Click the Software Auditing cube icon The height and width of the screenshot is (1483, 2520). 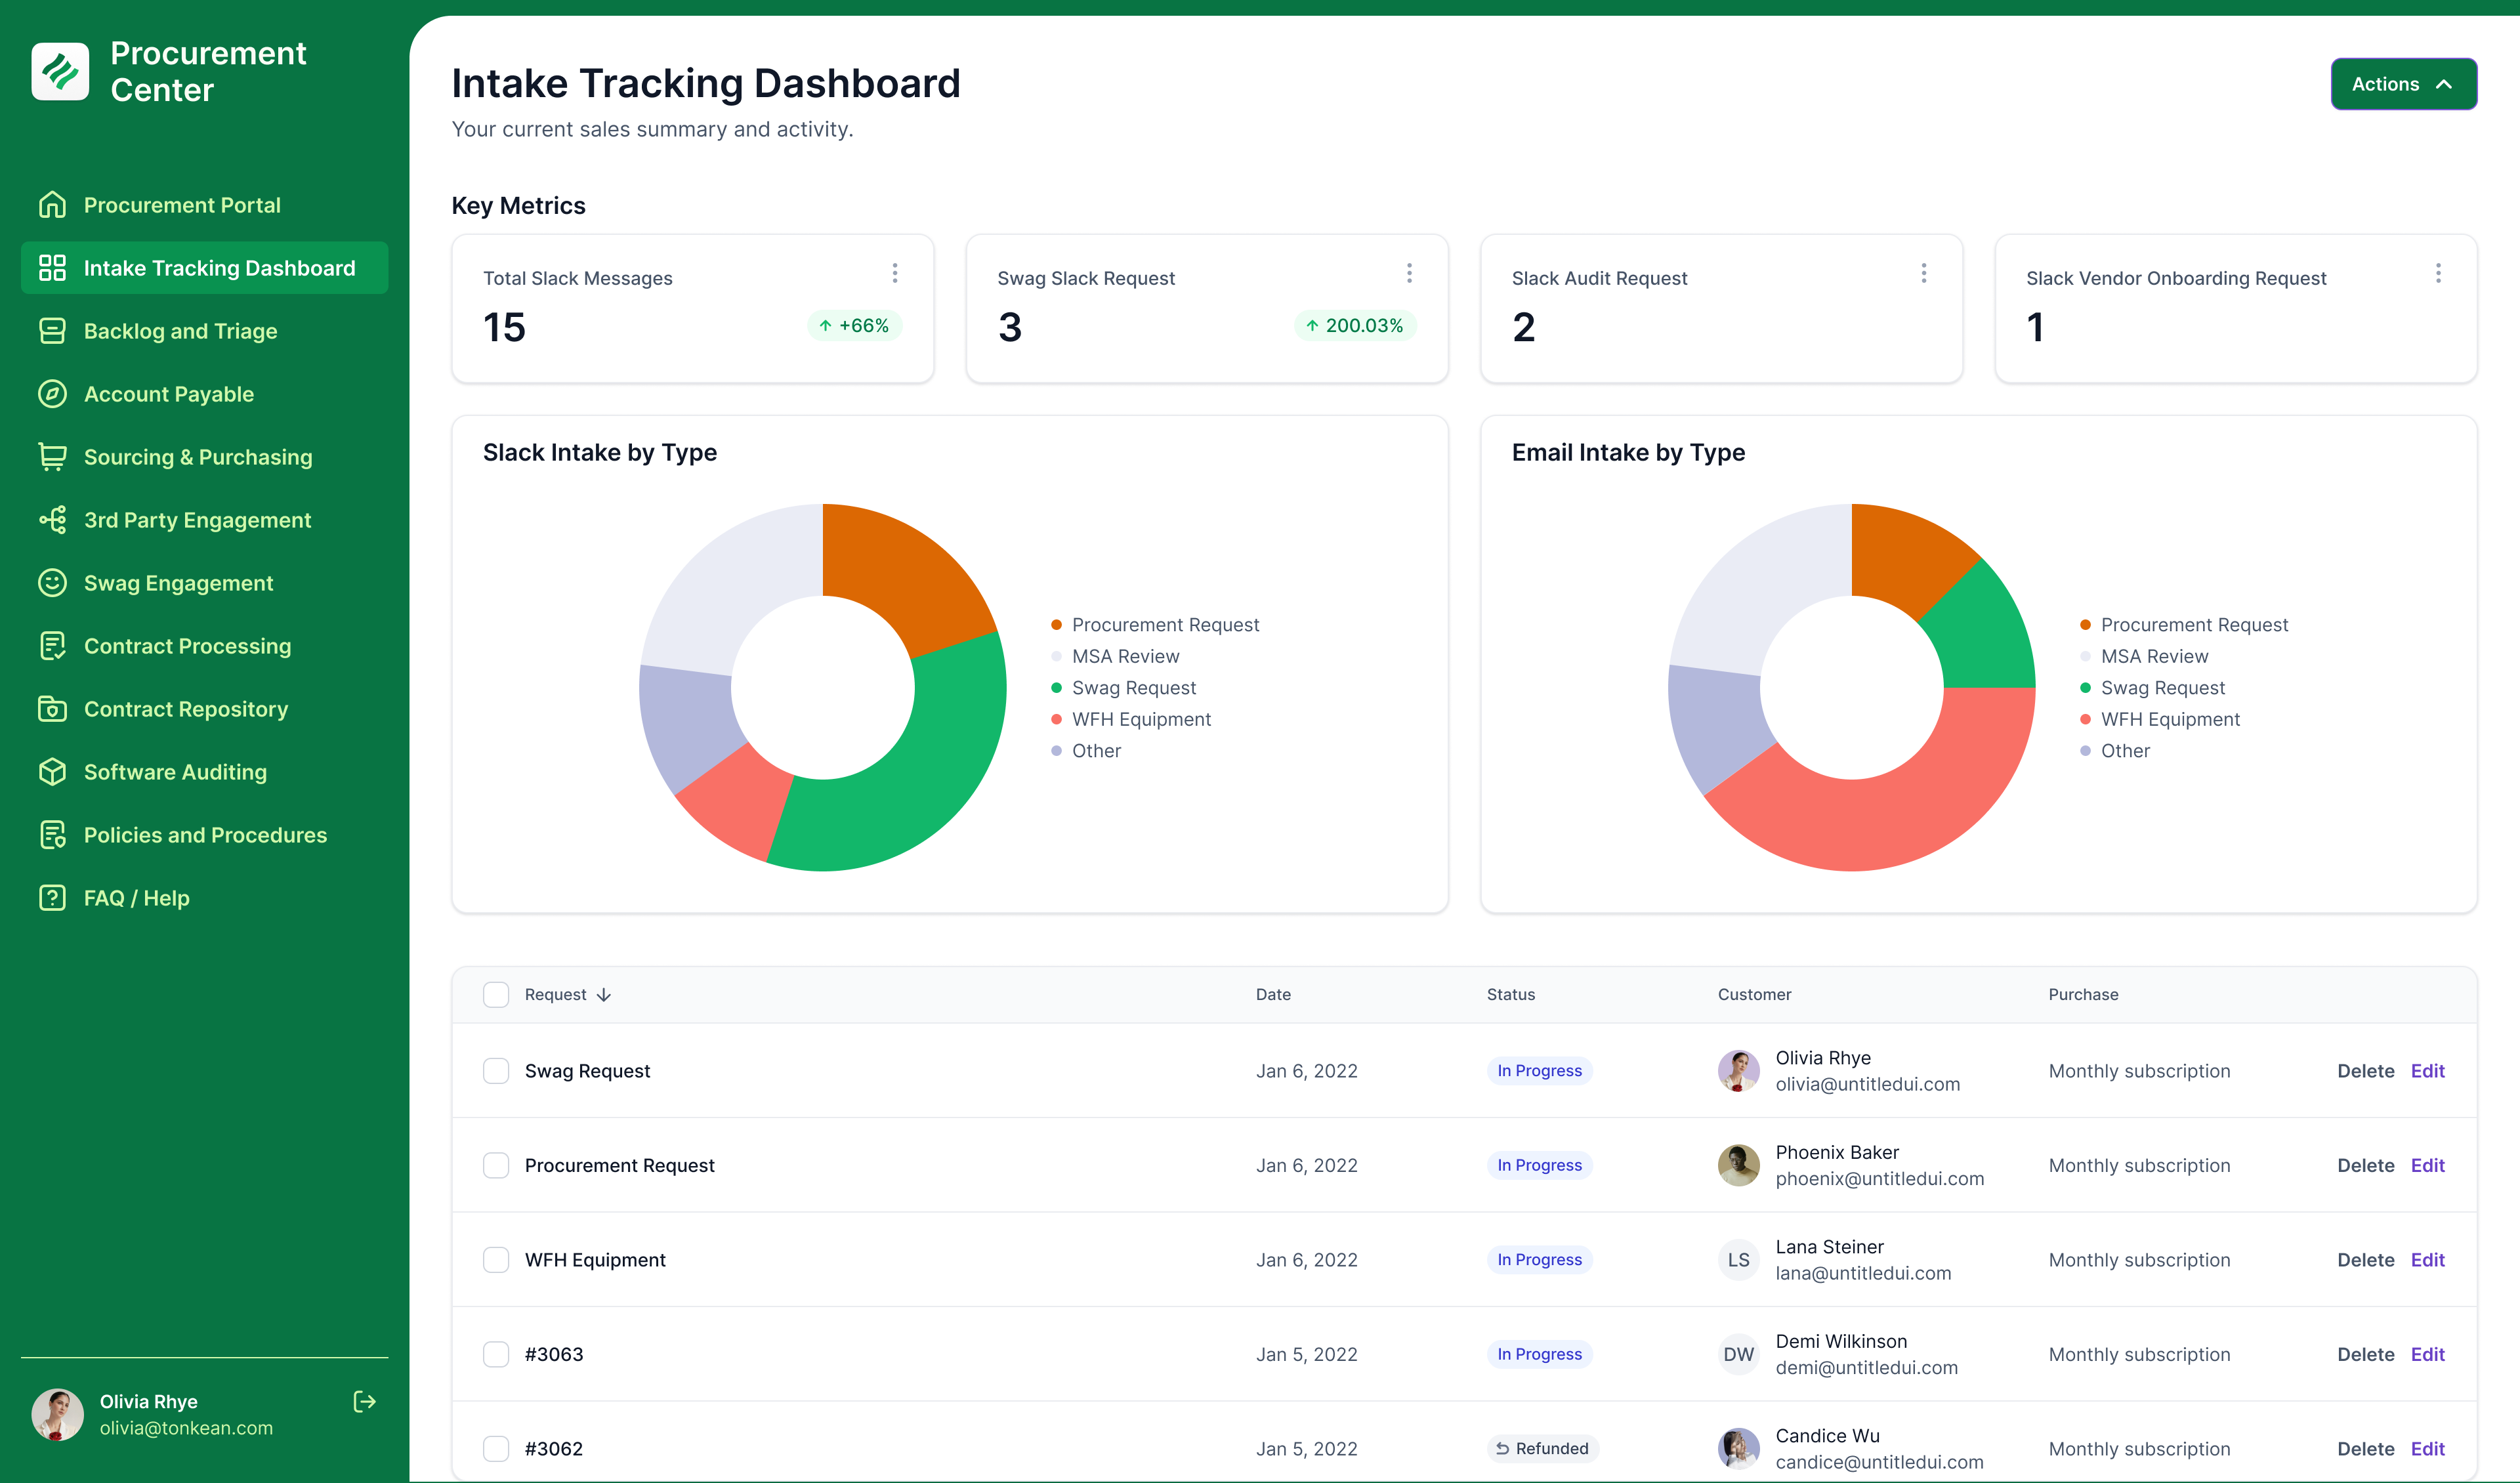point(52,772)
